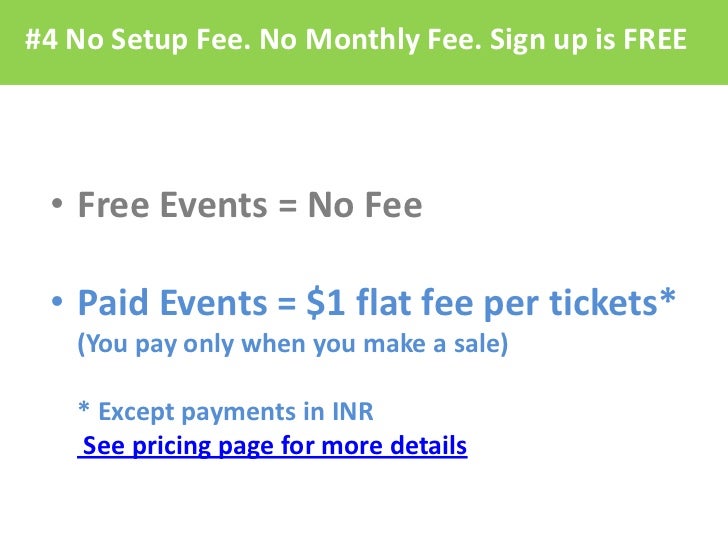
Task: Select the blue 'Paid Events' words
Action: (173, 303)
